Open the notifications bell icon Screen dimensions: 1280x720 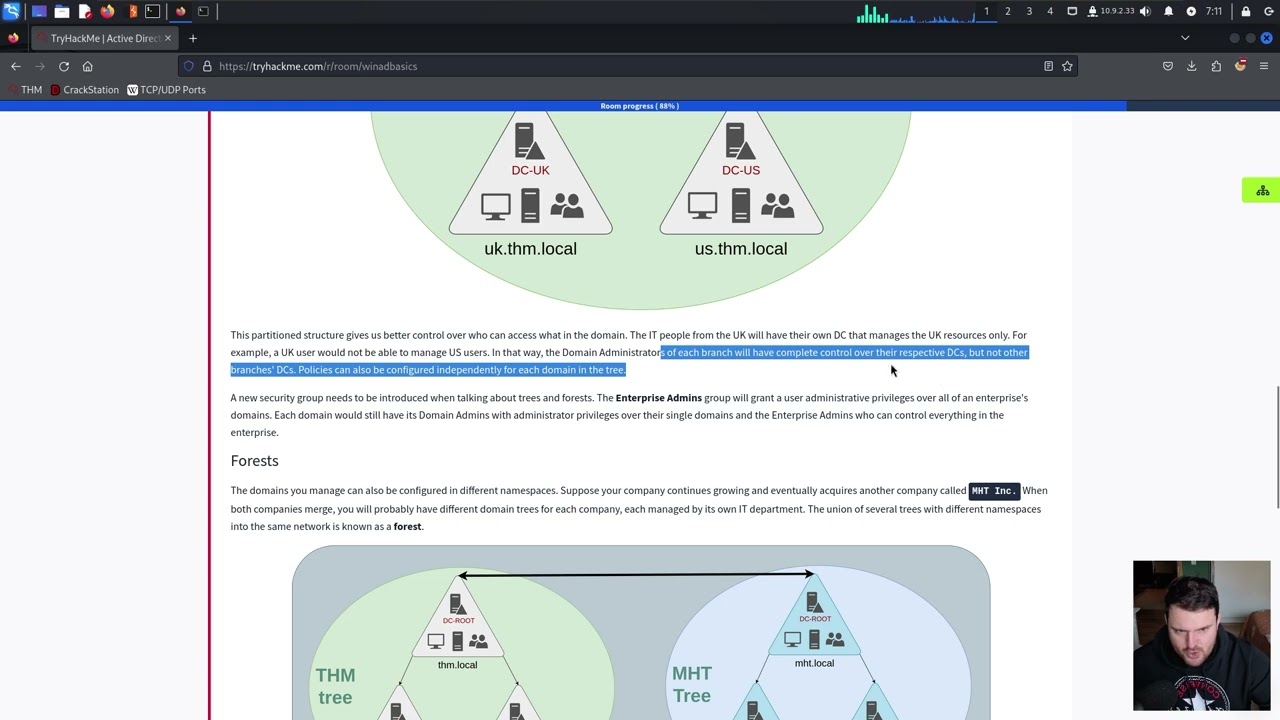coord(1168,11)
